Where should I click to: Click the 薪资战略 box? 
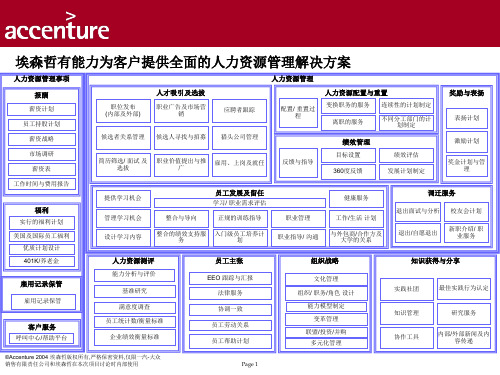(x=42, y=139)
